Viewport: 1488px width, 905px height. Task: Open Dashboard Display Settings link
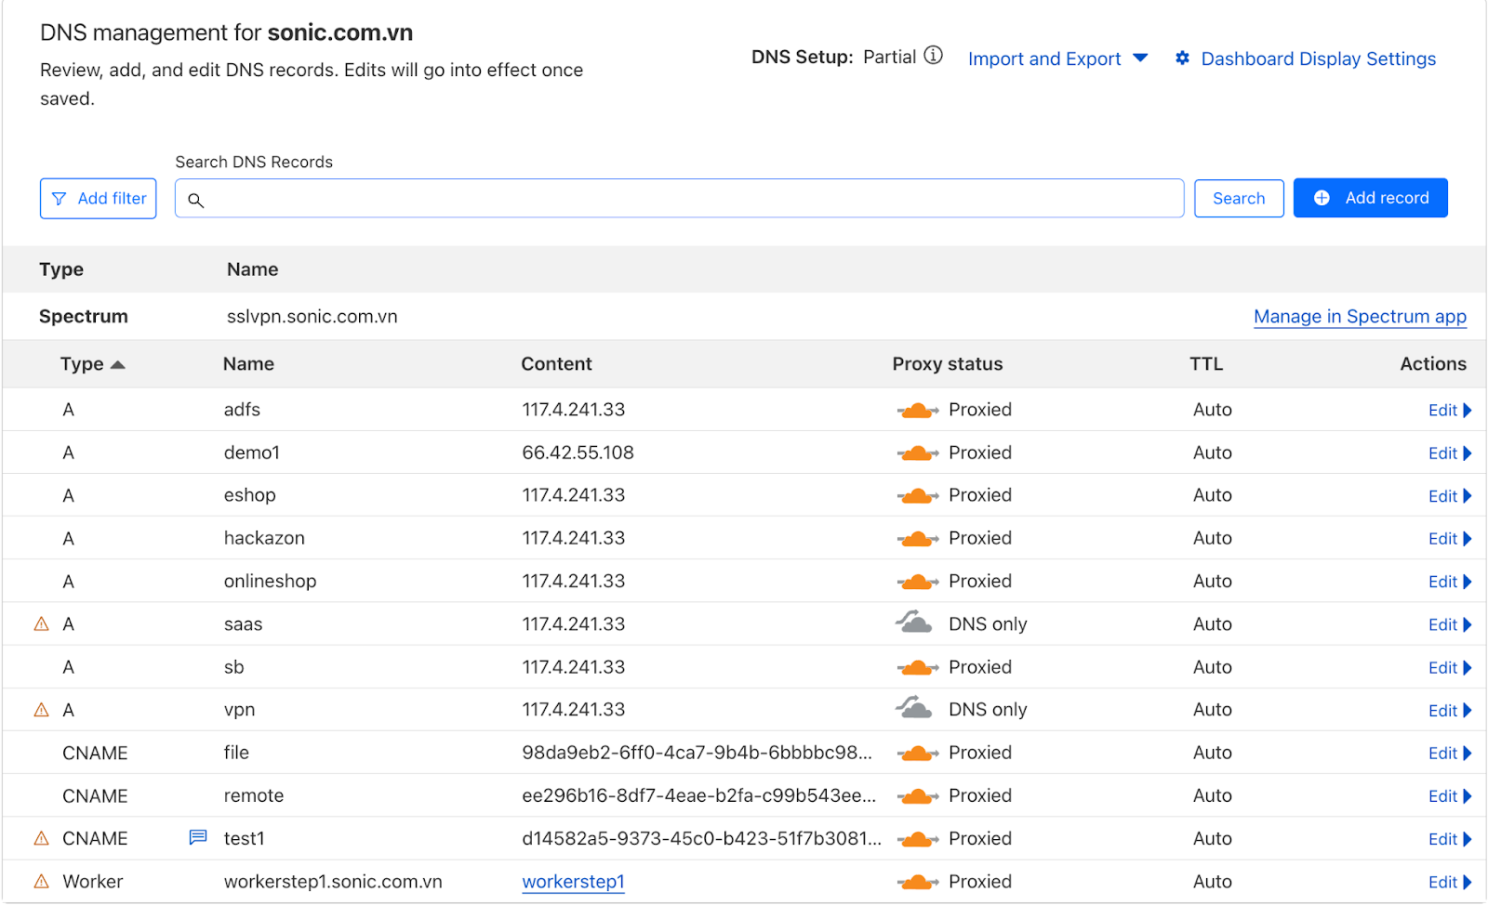tap(1318, 59)
